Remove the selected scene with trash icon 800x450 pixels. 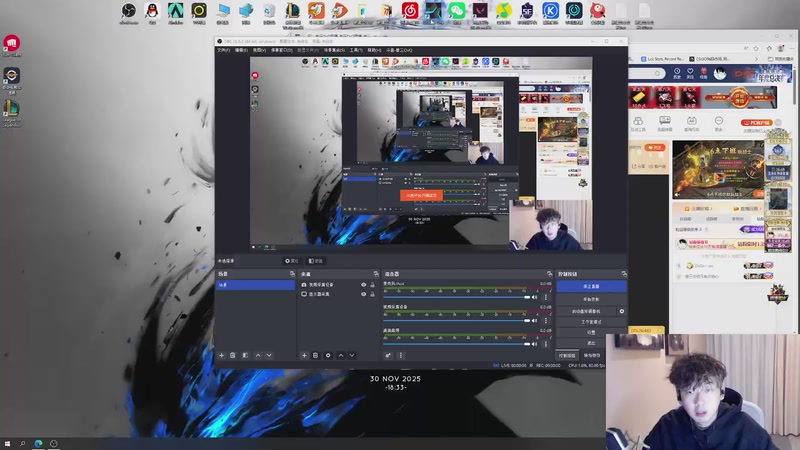[x=233, y=355]
